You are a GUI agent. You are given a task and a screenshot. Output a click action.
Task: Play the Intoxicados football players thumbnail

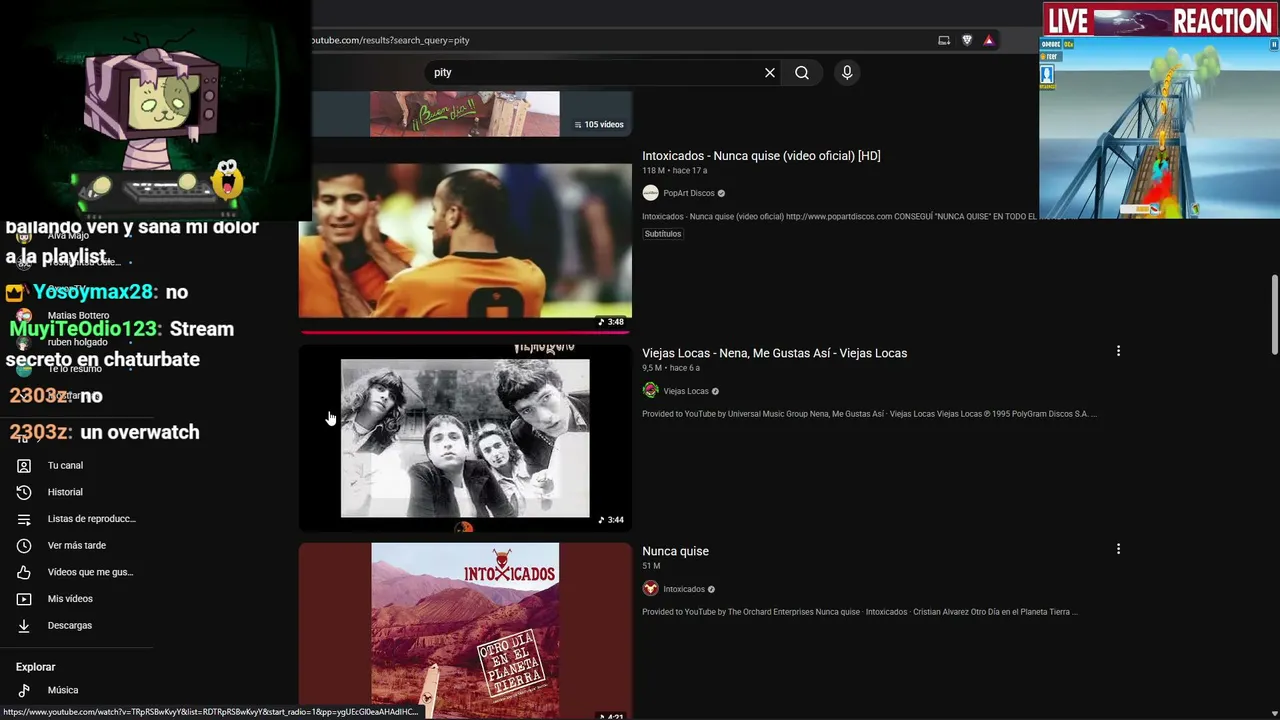pyautogui.click(x=465, y=246)
